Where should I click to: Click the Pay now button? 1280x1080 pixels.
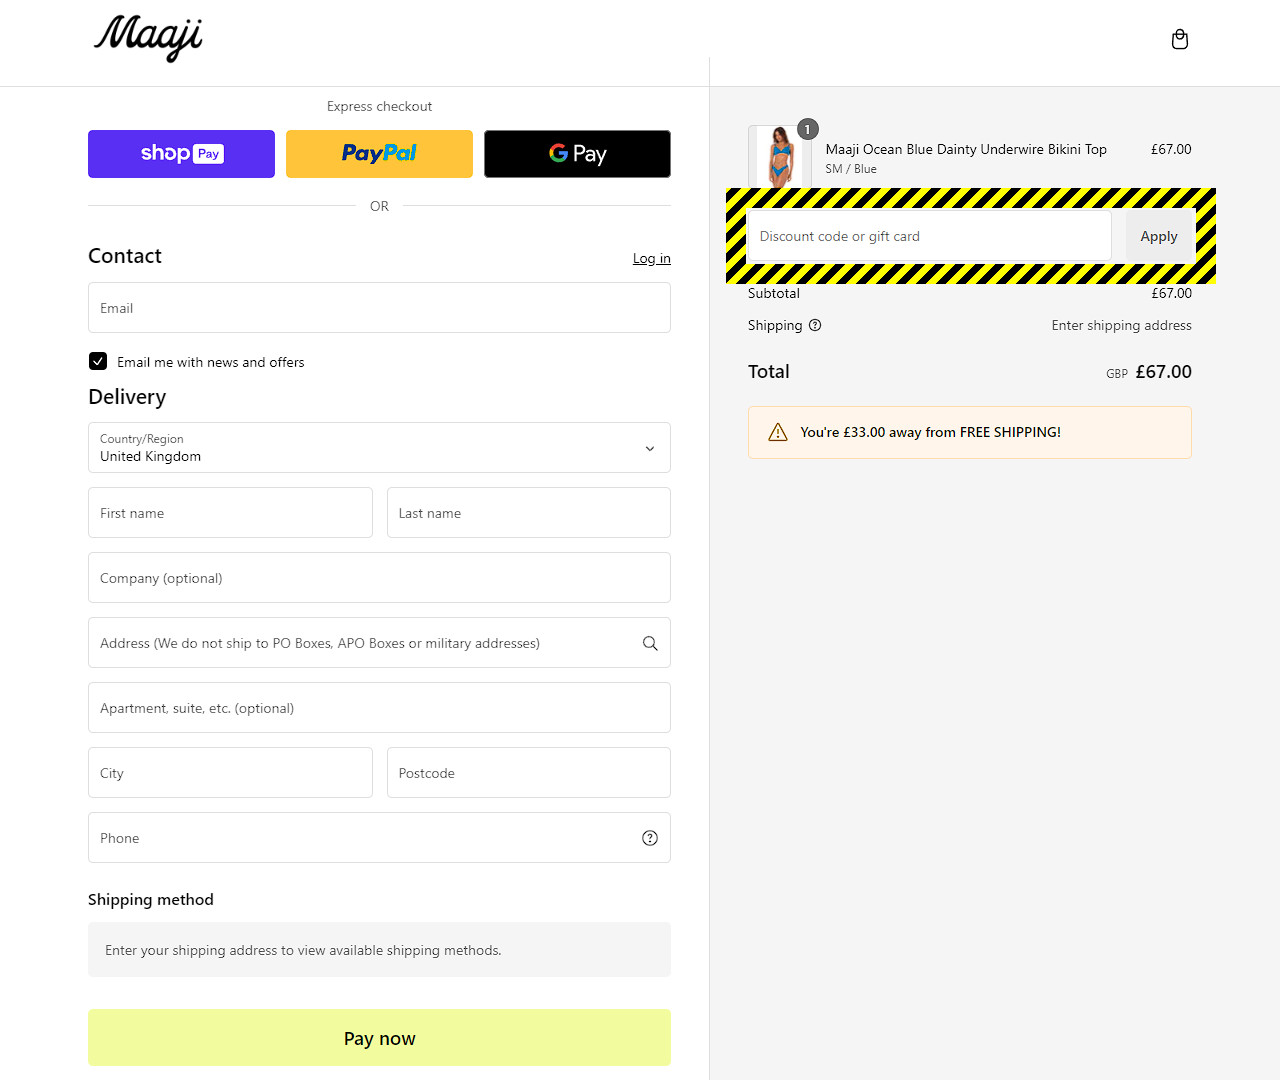pos(379,1038)
